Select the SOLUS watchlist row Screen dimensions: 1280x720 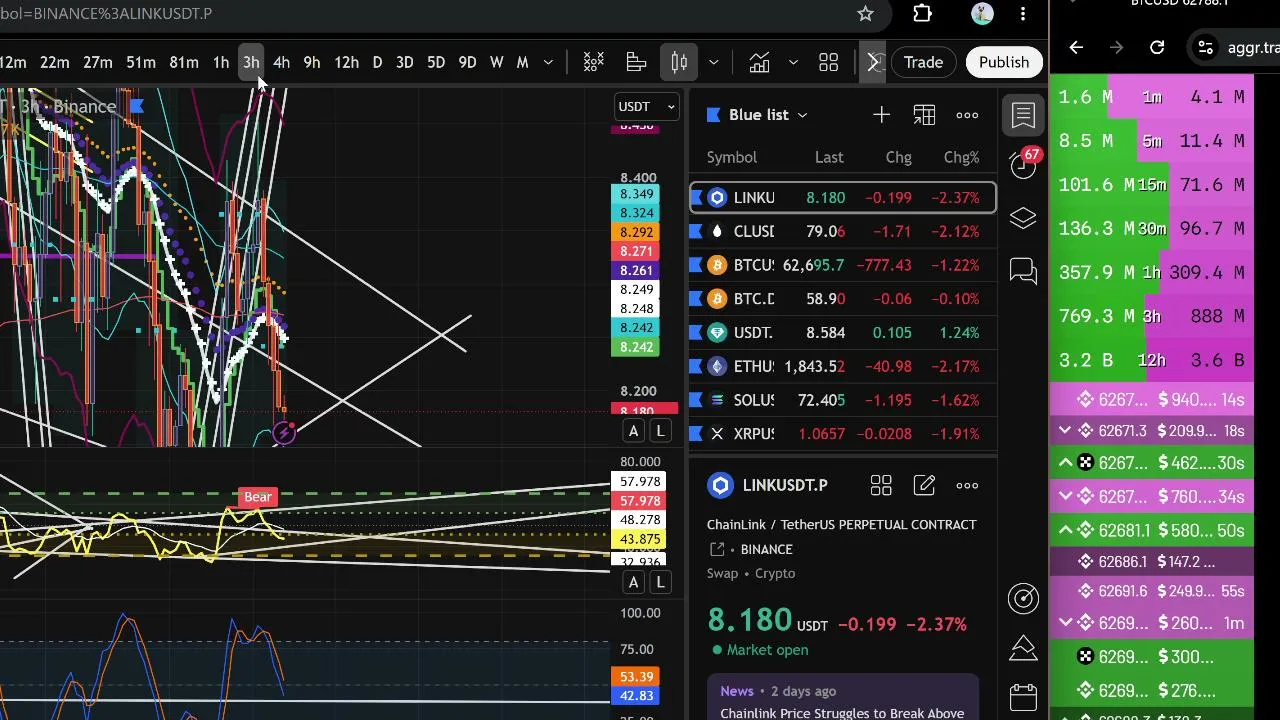(842, 400)
